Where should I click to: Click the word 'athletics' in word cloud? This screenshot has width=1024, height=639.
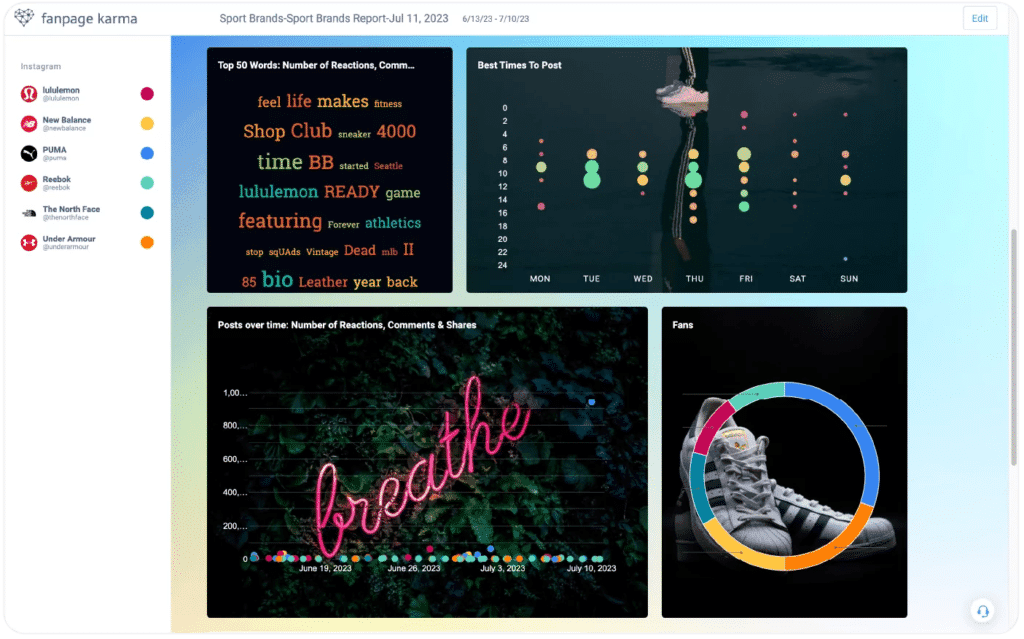coord(392,223)
